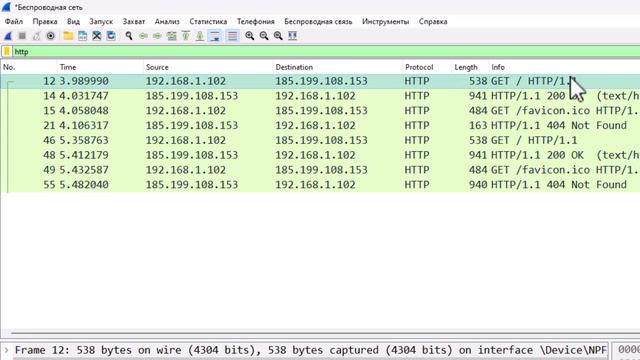Zoom out the packet text
Image resolution: width=640 pixels, height=360 pixels.
click(x=264, y=36)
